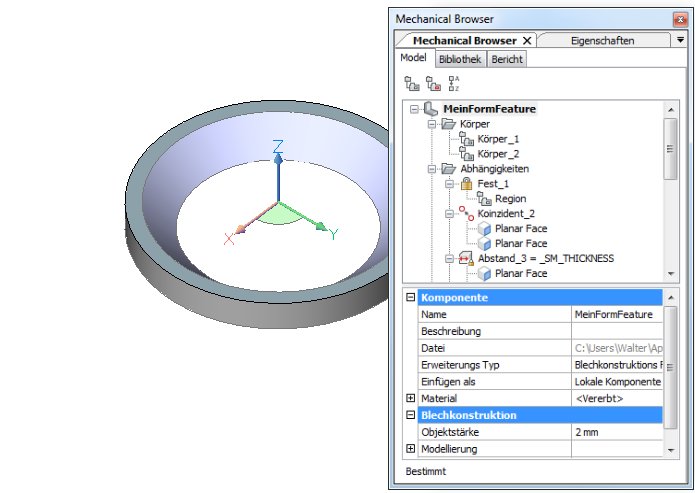This screenshot has height=493, width=695.
Task: Collapse the Blechkonstruktion property section
Action: tap(410, 415)
